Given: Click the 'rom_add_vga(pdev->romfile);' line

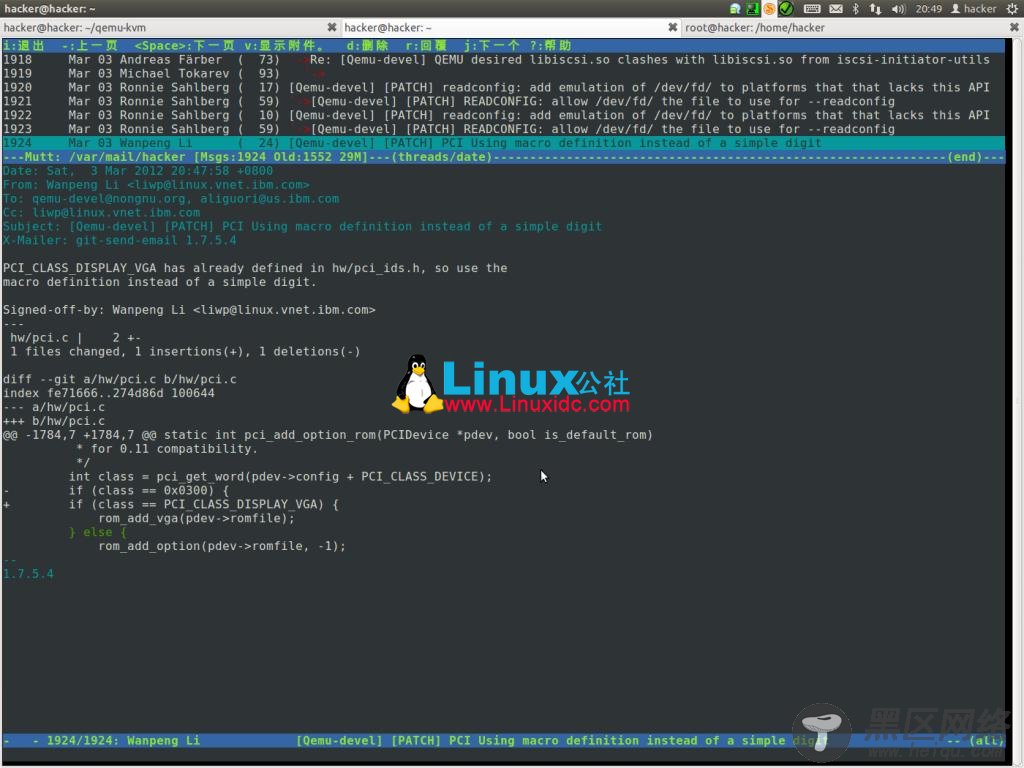Looking at the screenshot, I should coord(197,519).
